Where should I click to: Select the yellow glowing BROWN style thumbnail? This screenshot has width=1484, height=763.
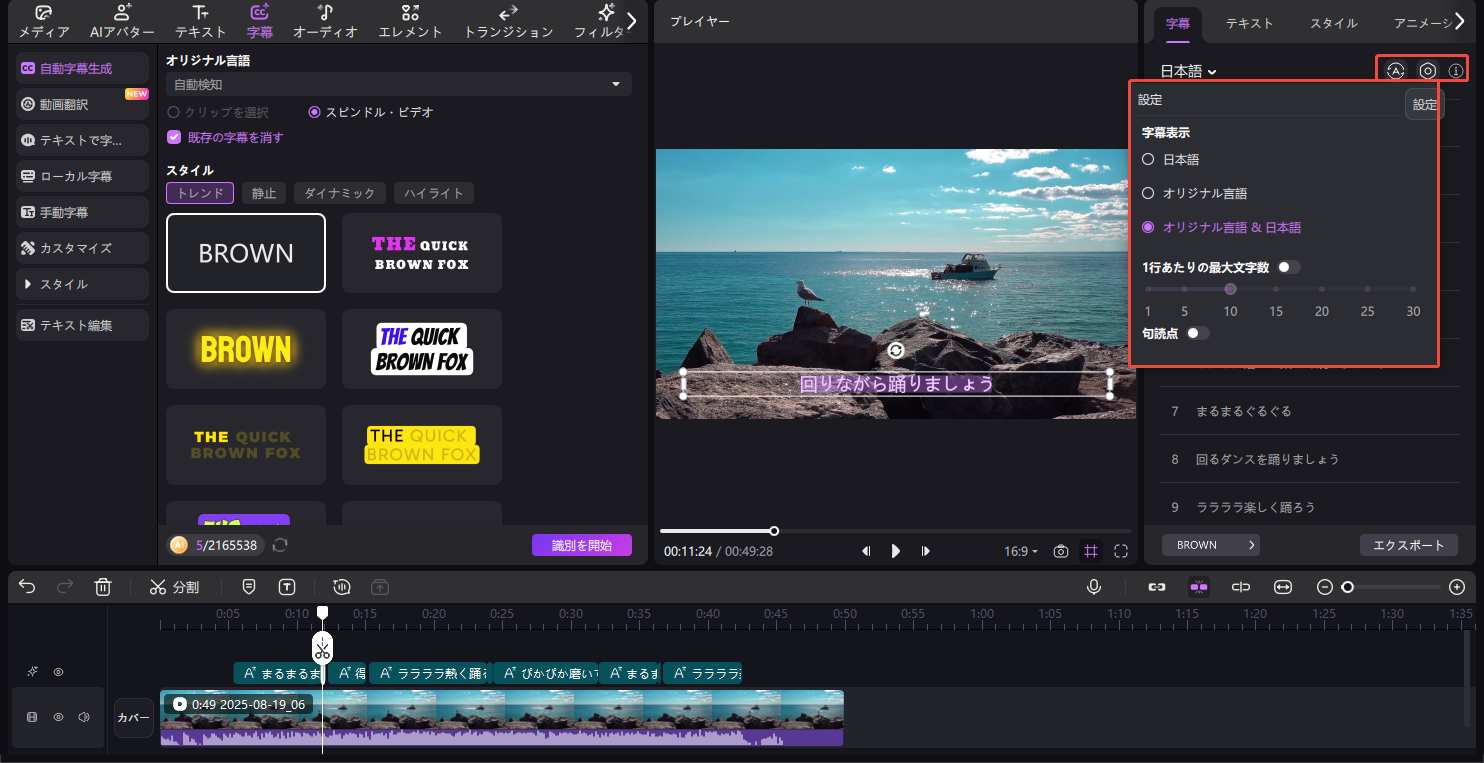(x=246, y=349)
